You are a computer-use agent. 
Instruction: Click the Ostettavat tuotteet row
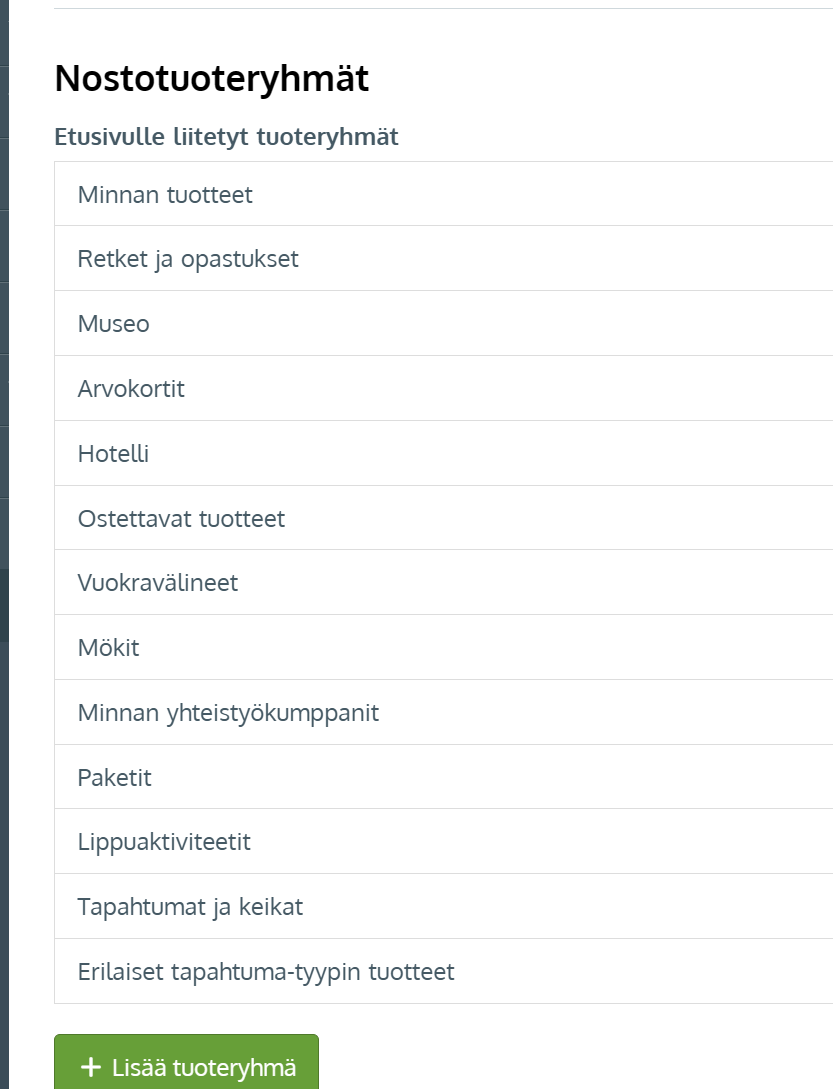443,517
